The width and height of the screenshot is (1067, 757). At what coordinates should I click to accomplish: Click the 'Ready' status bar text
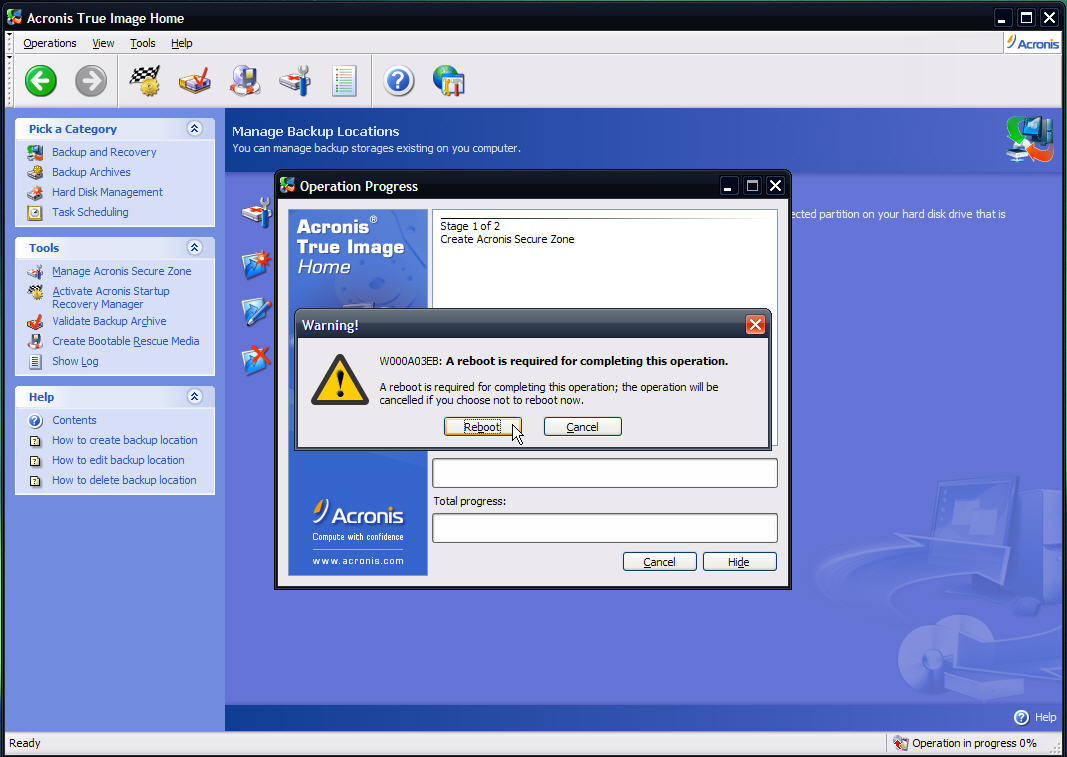24,743
